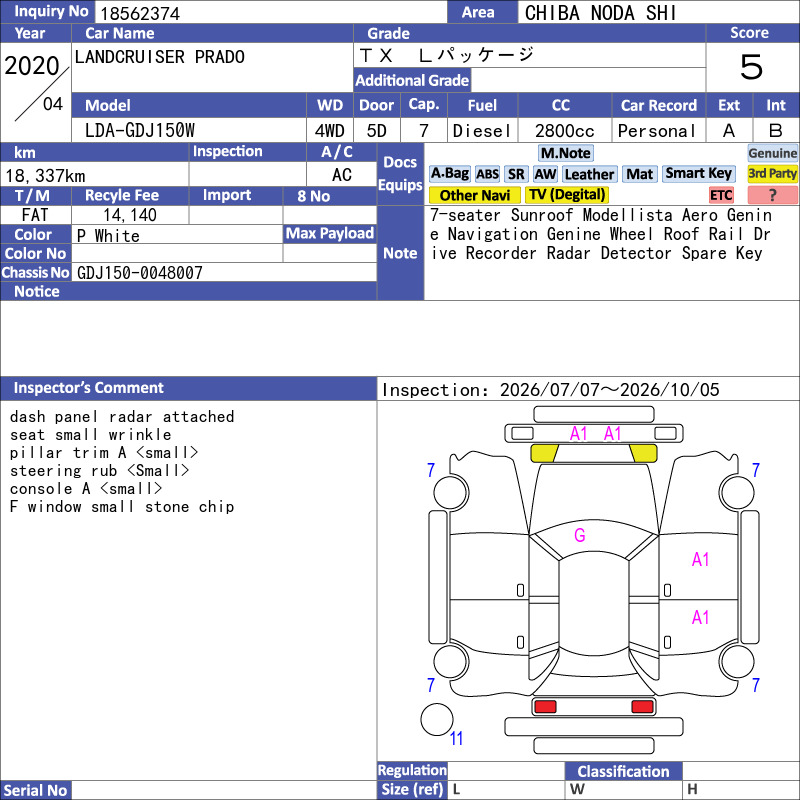This screenshot has height=800, width=800.
Task: Click the spare tire circle marked 11
Action: [x=437, y=719]
